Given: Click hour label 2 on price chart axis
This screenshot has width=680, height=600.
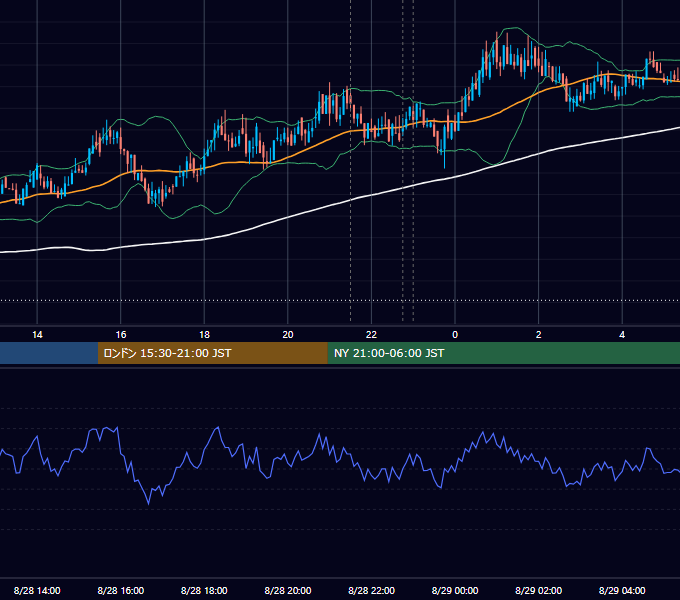Looking at the screenshot, I should (x=539, y=334).
